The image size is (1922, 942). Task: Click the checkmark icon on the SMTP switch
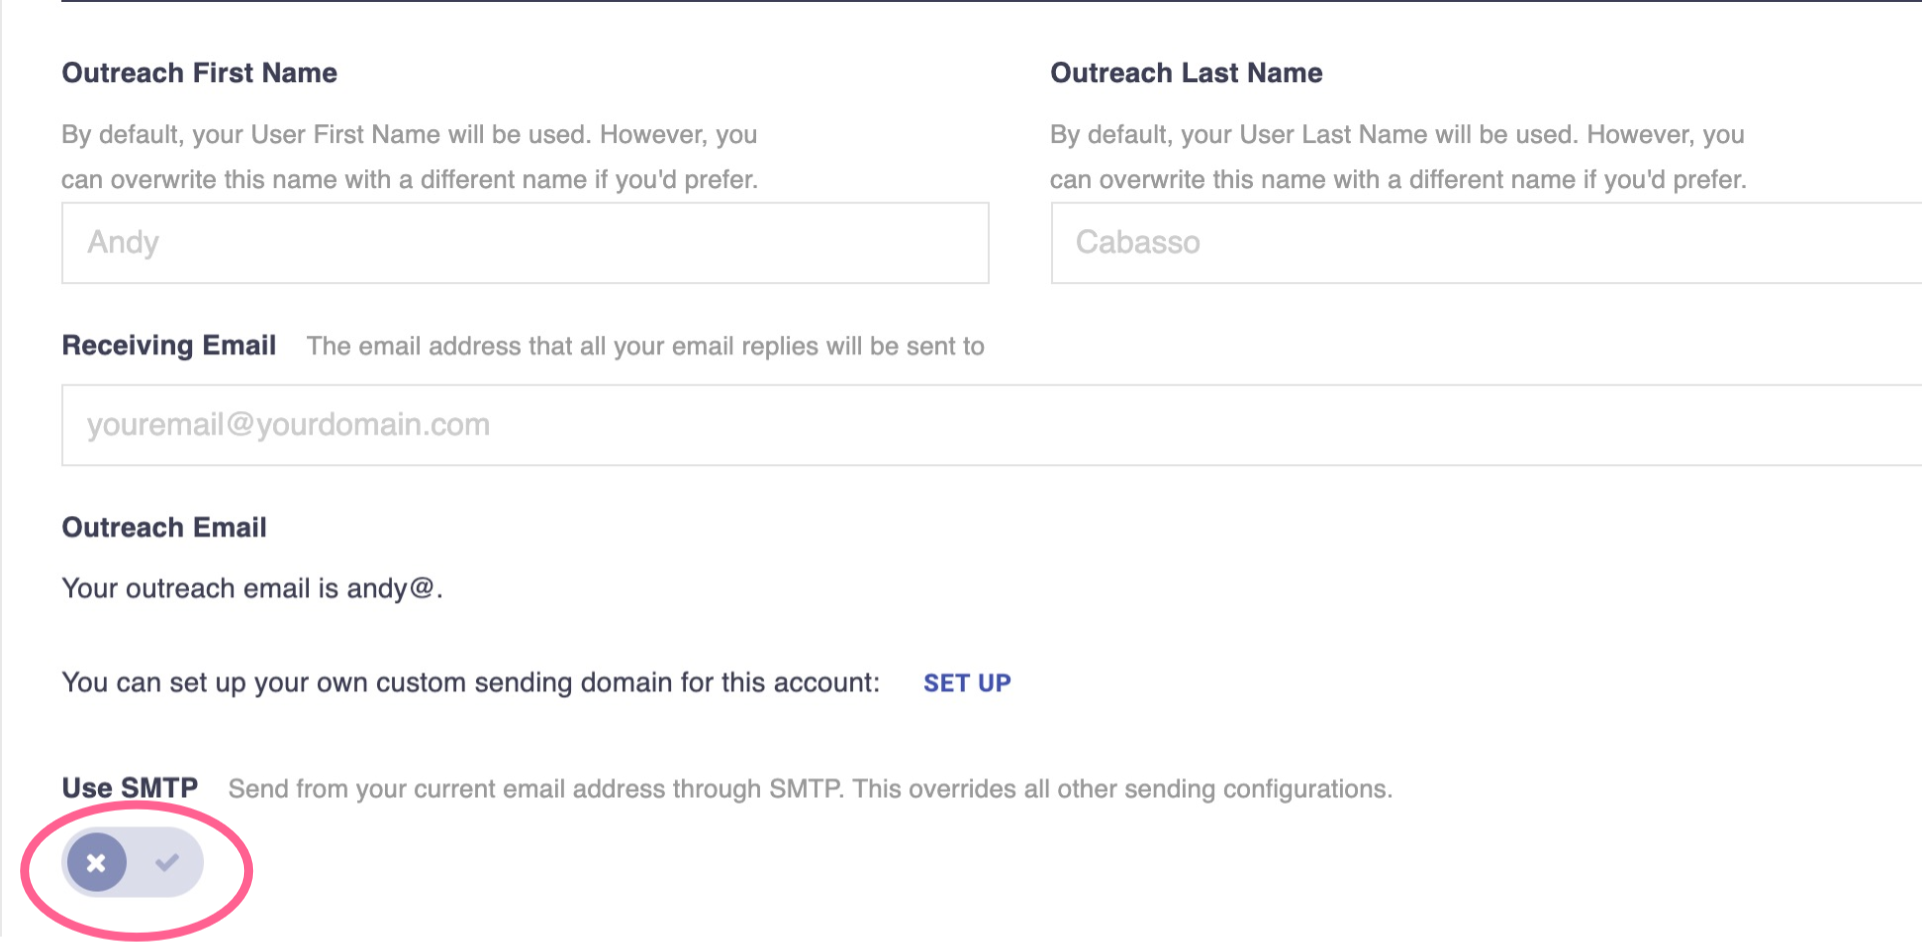point(168,861)
